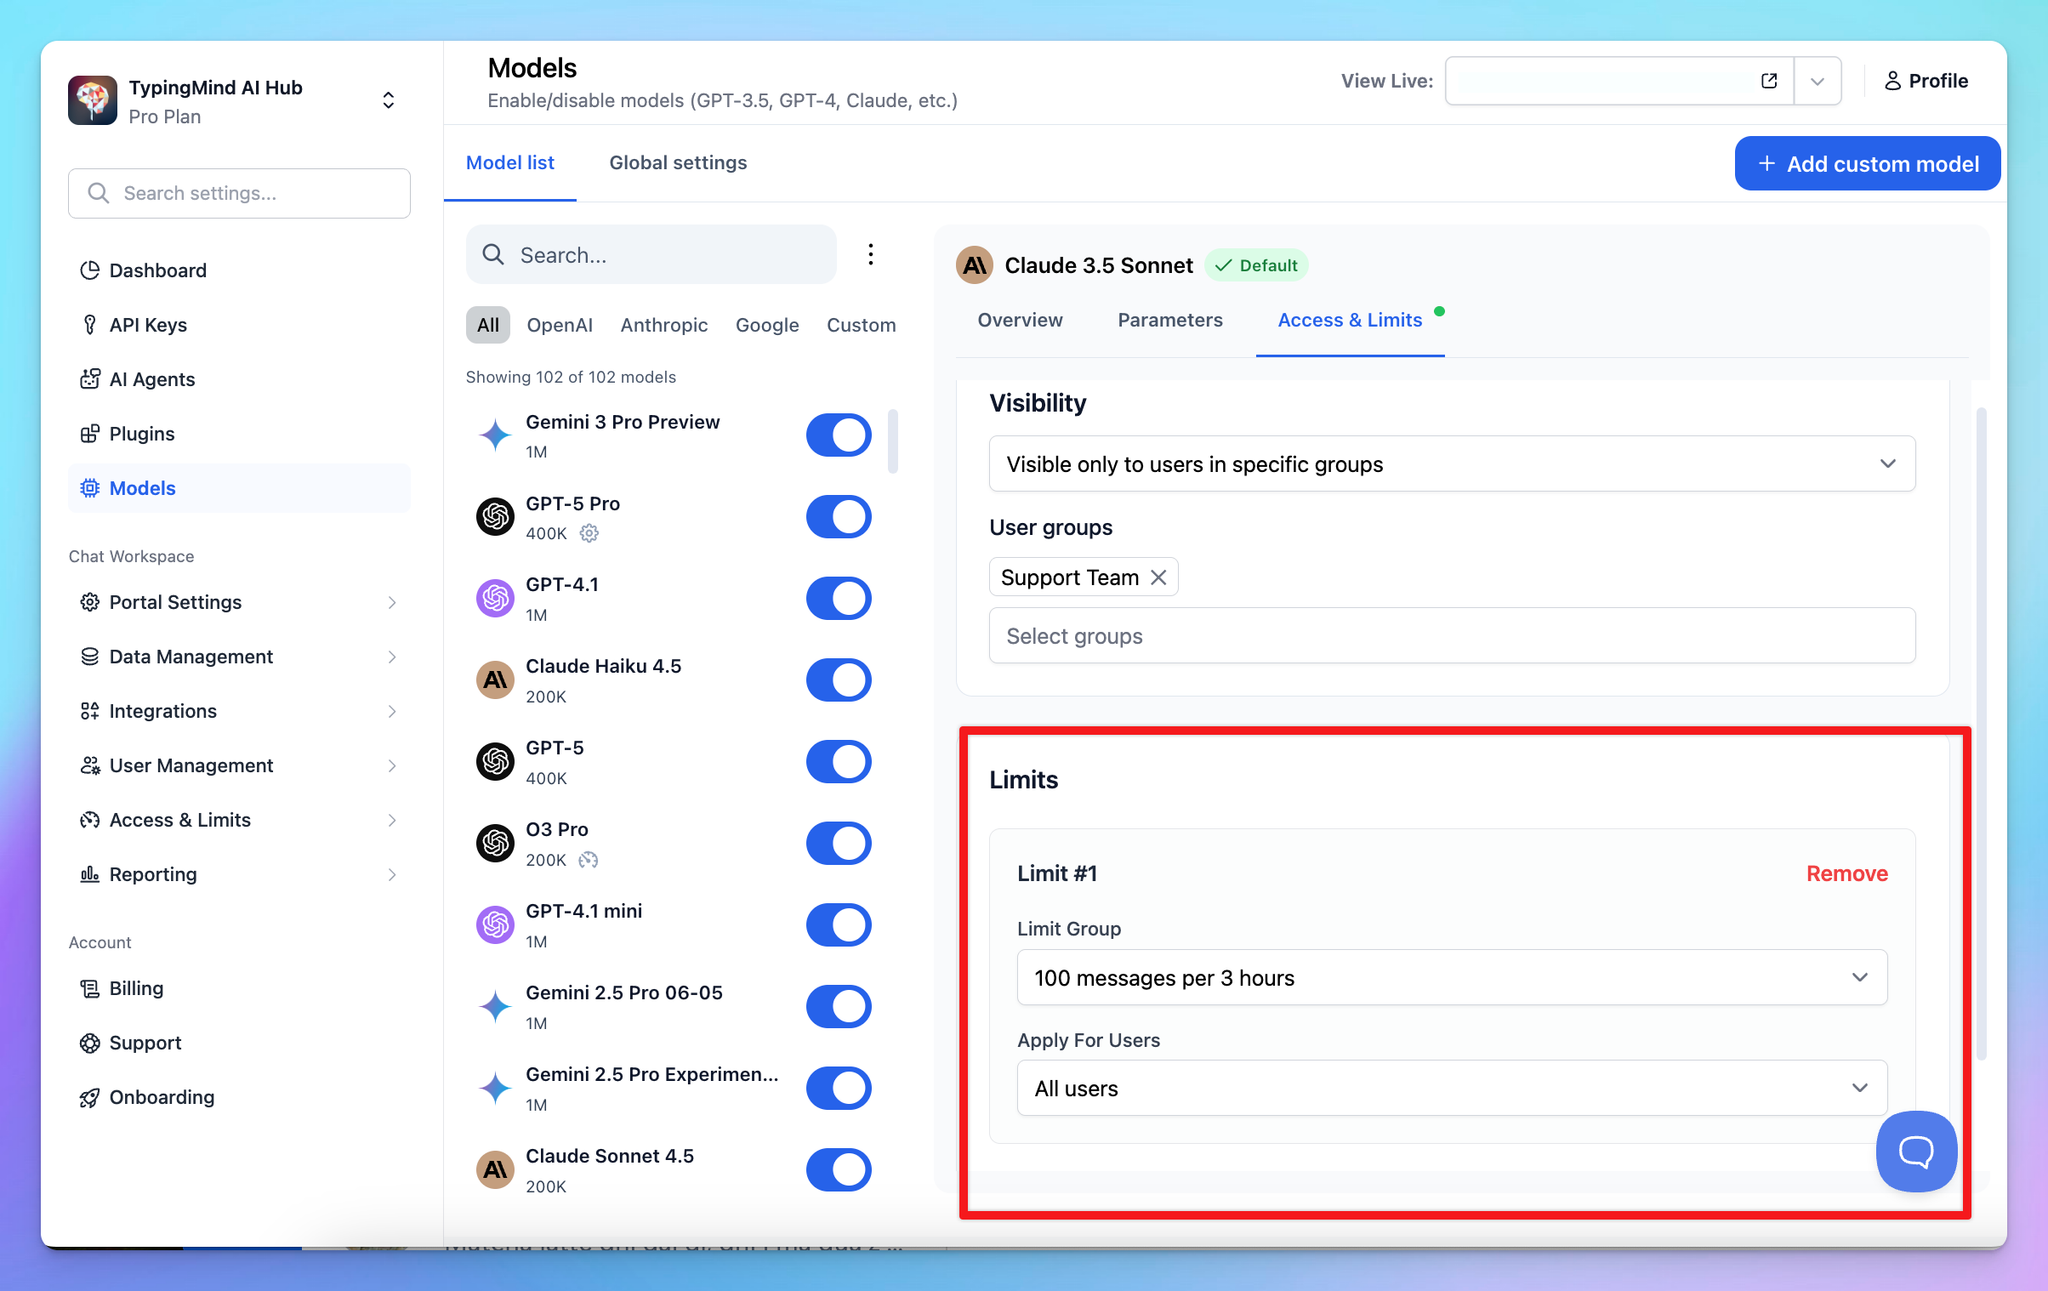
Task: Click the three-dot model list menu
Action: tap(870, 255)
